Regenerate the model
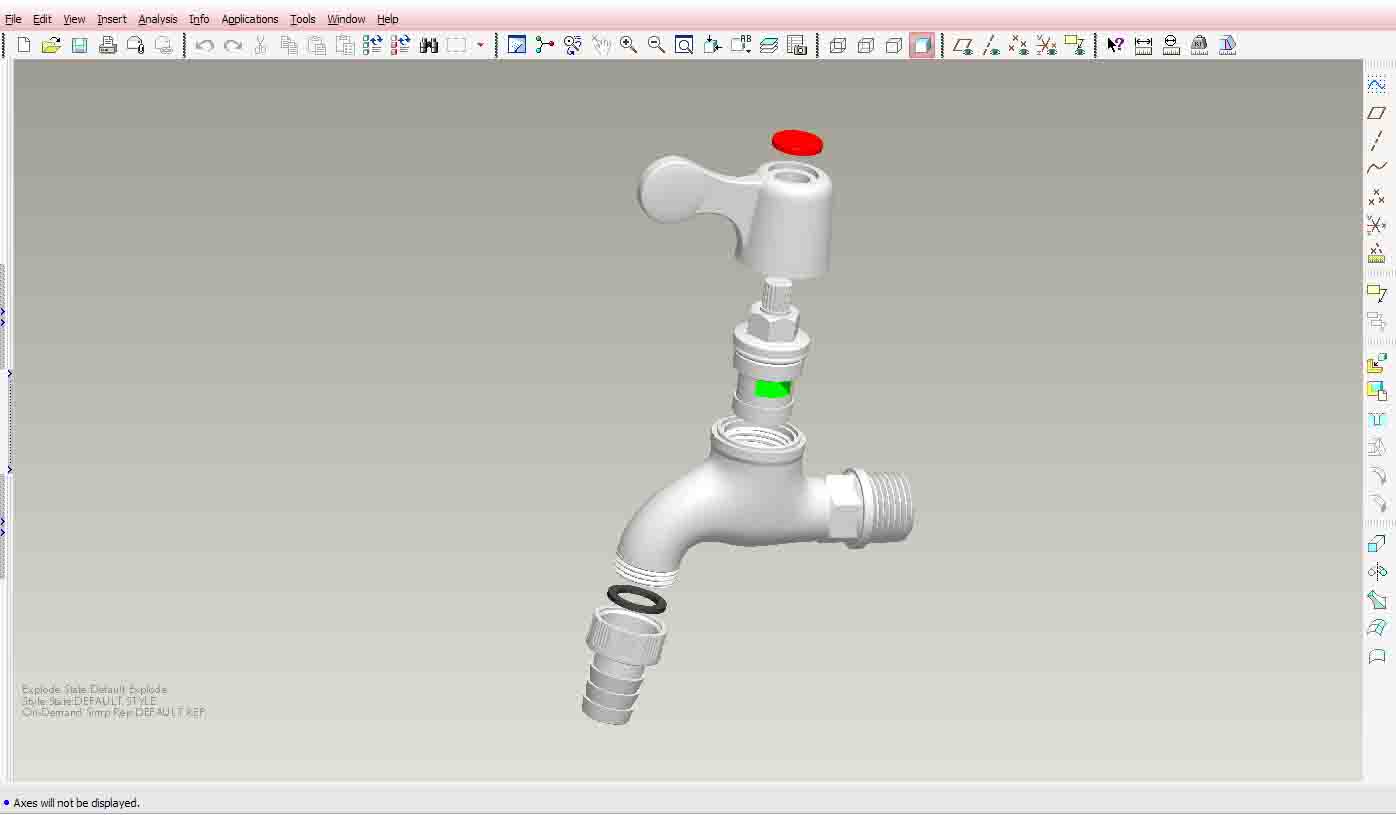This screenshot has height=815, width=1396. (x=373, y=45)
